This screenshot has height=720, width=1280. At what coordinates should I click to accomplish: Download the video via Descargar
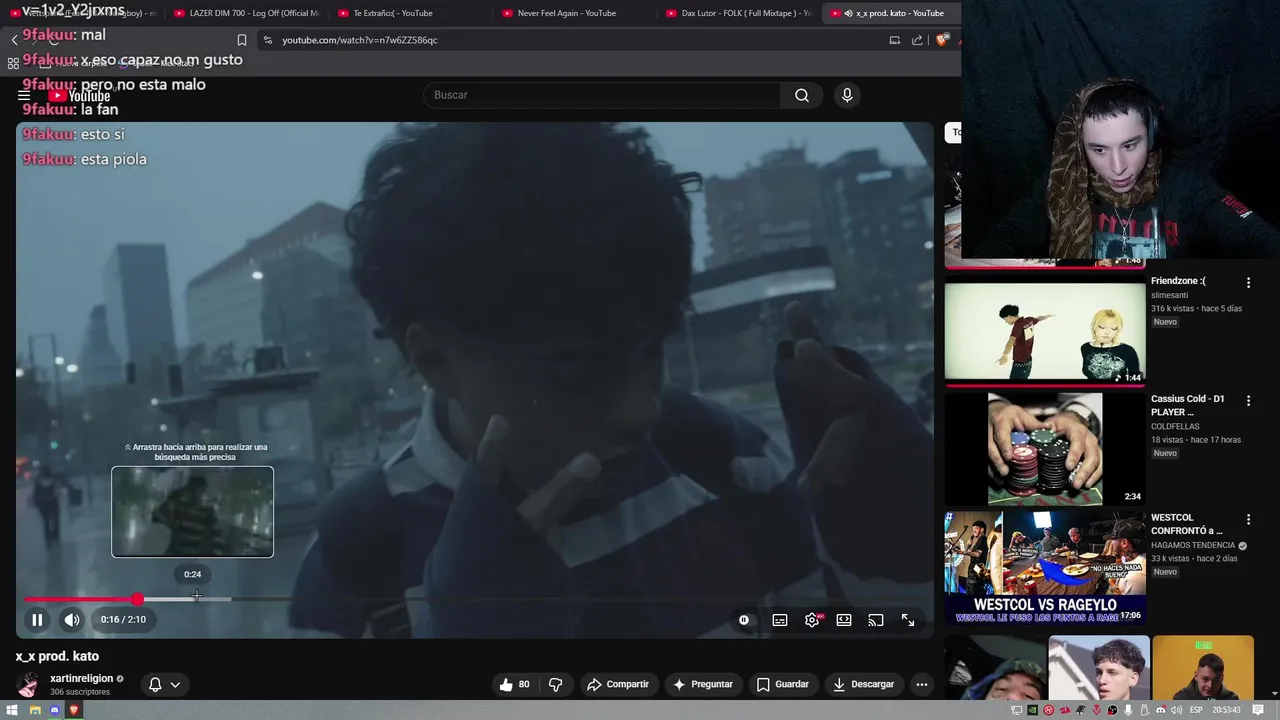863,684
